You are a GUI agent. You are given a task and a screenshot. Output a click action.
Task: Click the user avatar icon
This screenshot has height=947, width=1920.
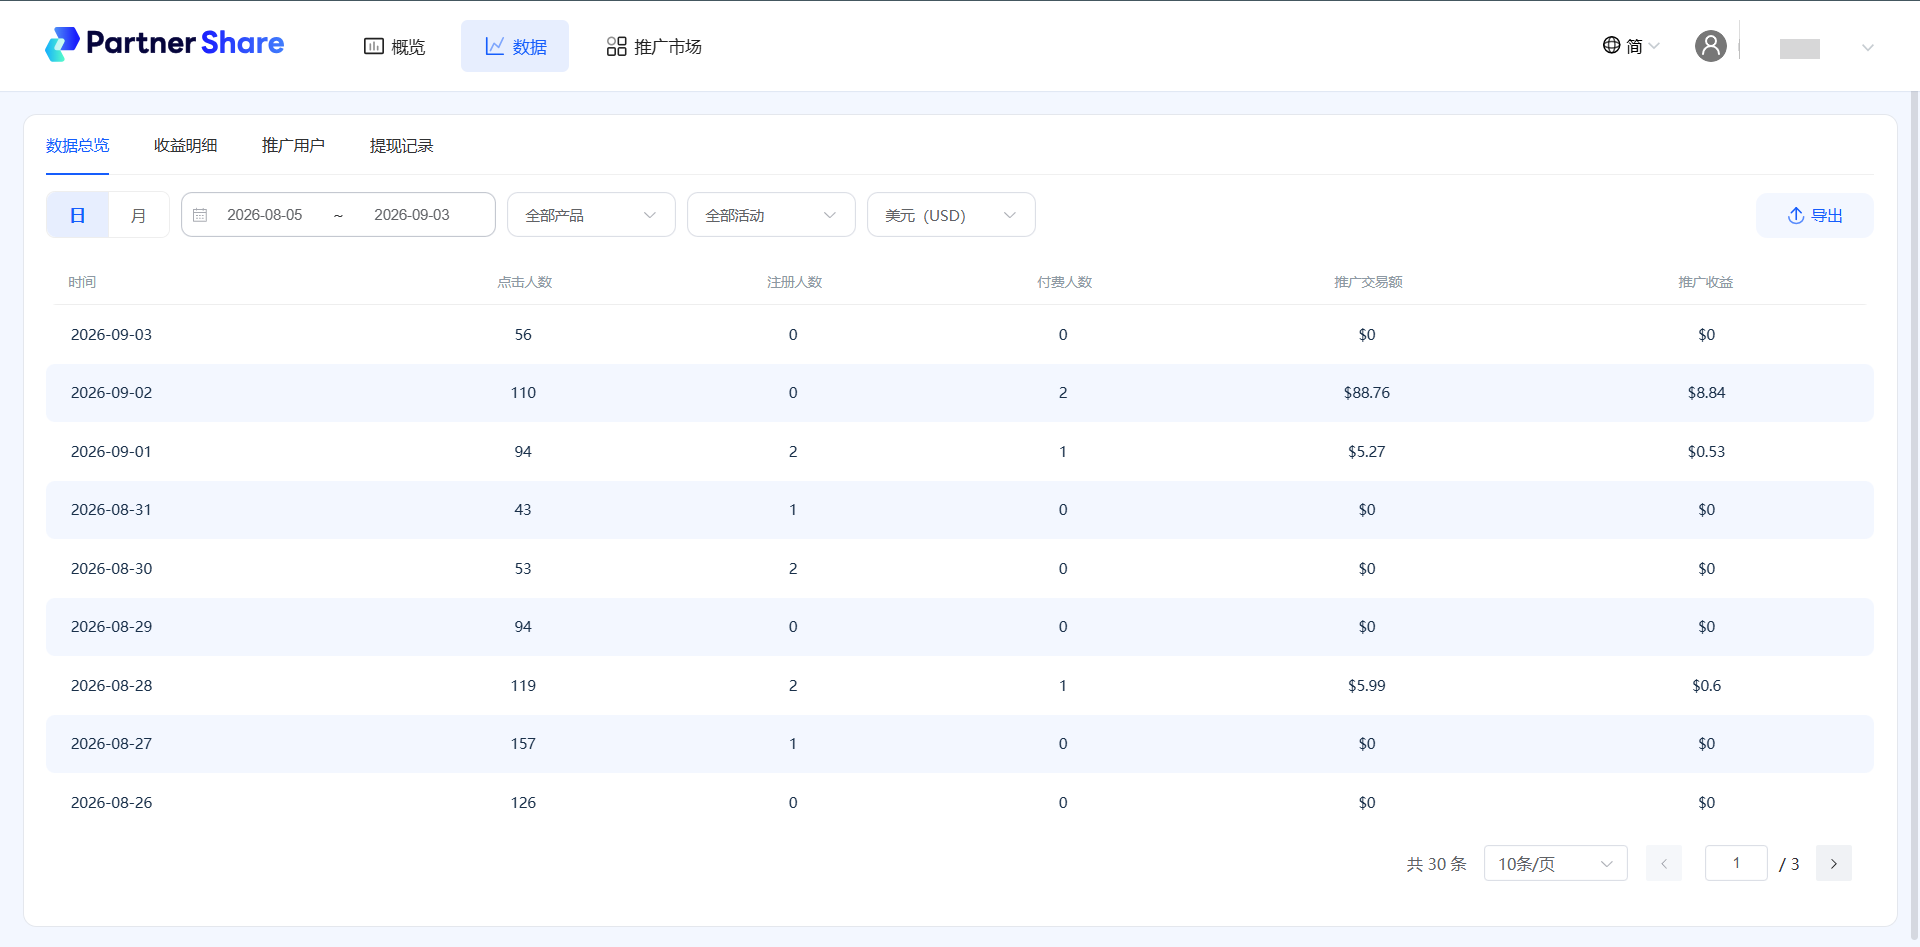tap(1710, 45)
